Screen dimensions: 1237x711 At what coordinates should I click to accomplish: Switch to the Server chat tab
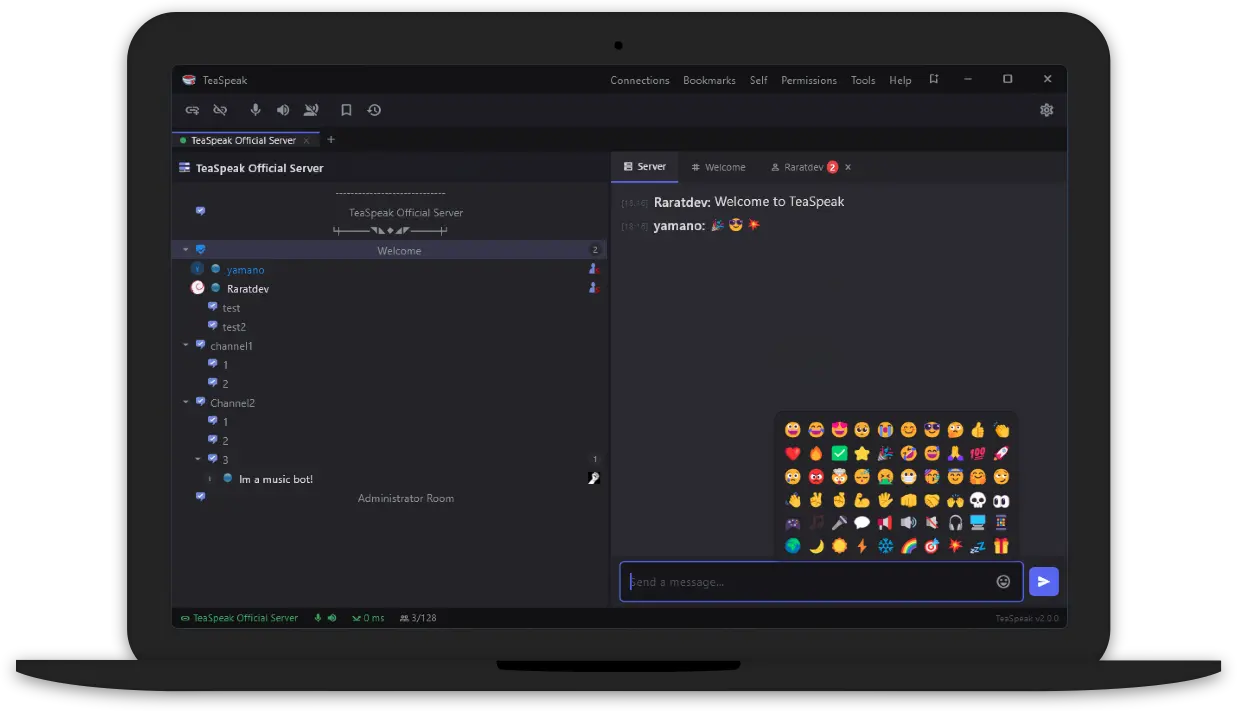pos(644,167)
